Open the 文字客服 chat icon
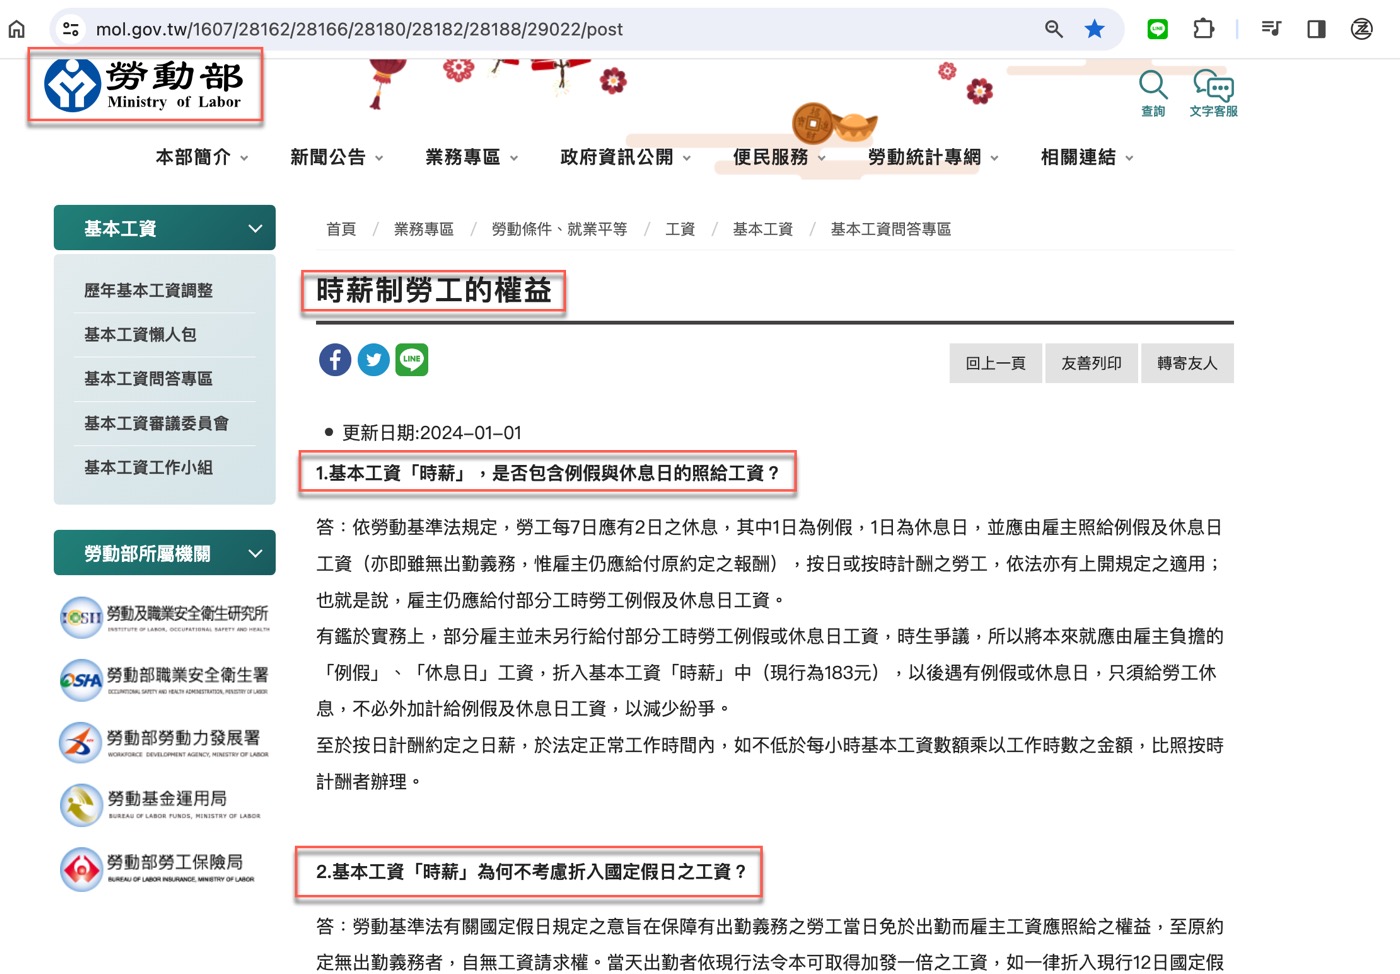The height and width of the screenshot is (974, 1400). 1213,94
